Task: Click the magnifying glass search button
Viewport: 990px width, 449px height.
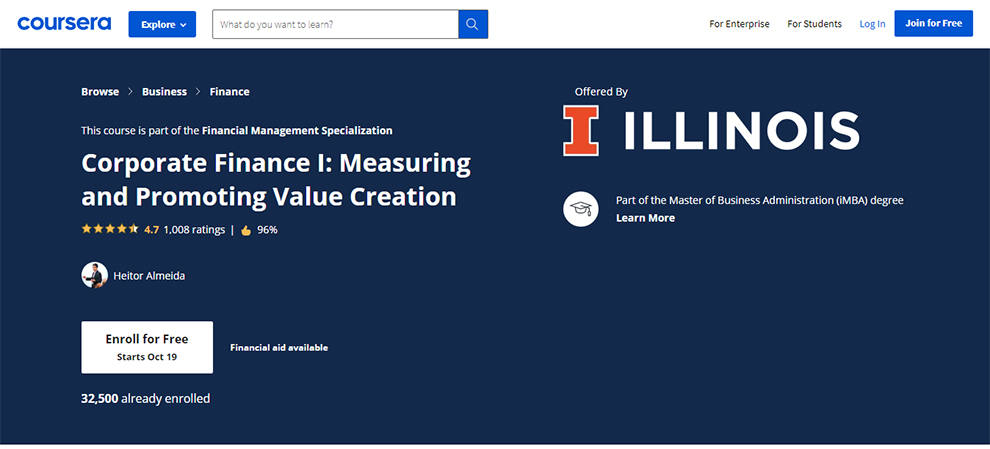Action: click(x=473, y=24)
